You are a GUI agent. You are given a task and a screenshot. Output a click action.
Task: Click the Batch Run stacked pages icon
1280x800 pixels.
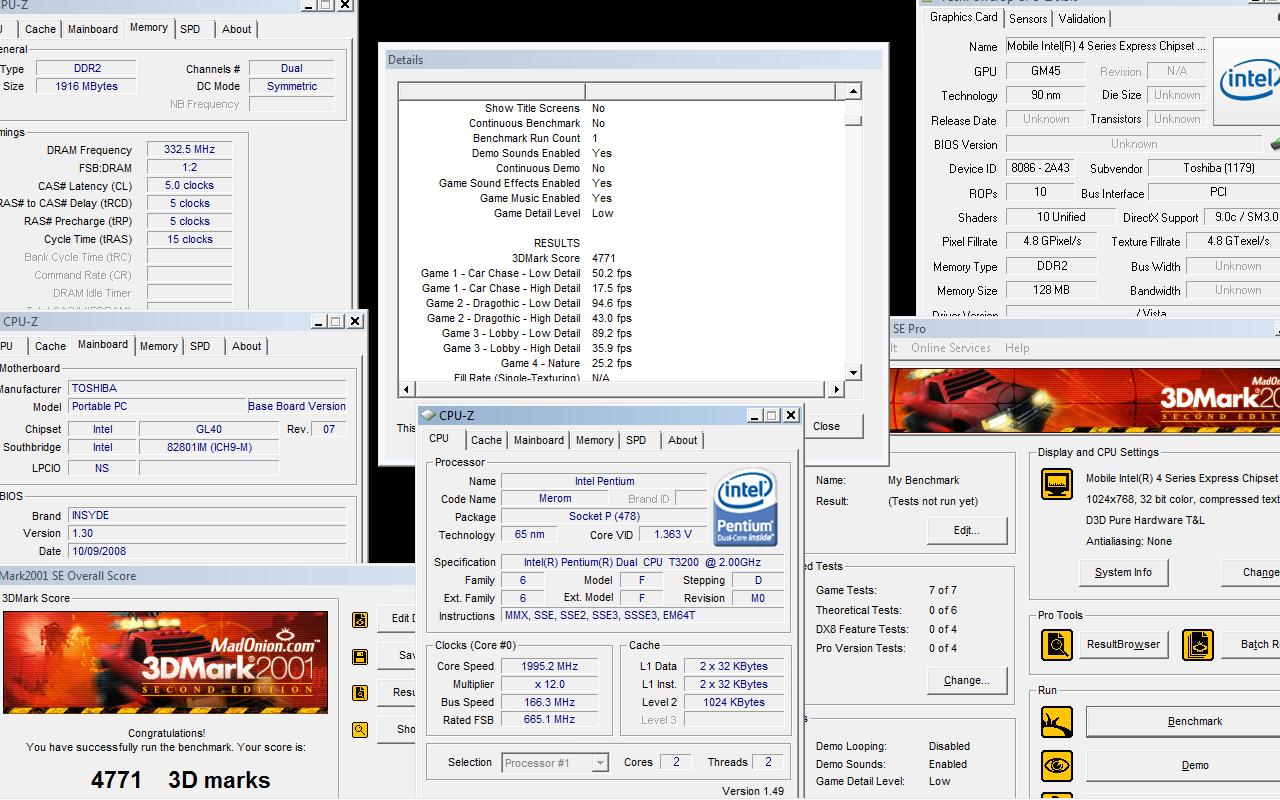coord(1197,645)
